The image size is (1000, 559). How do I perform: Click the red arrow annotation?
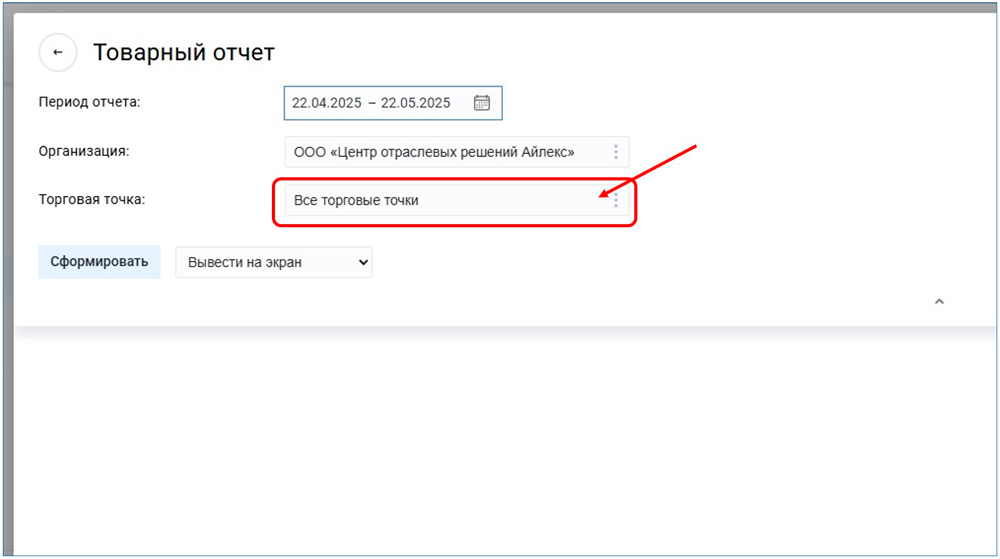[650, 170]
